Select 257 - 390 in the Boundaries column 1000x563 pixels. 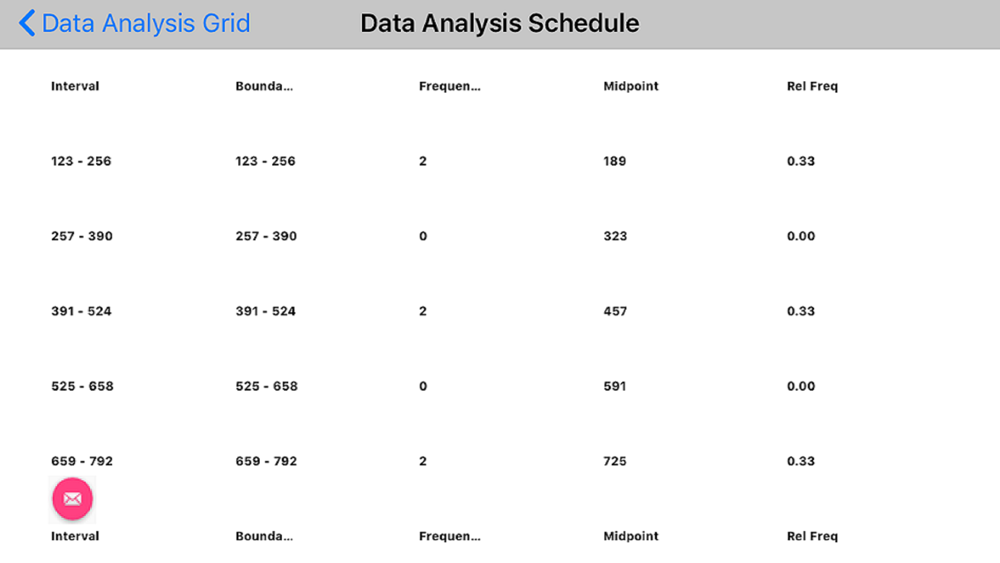click(x=266, y=236)
